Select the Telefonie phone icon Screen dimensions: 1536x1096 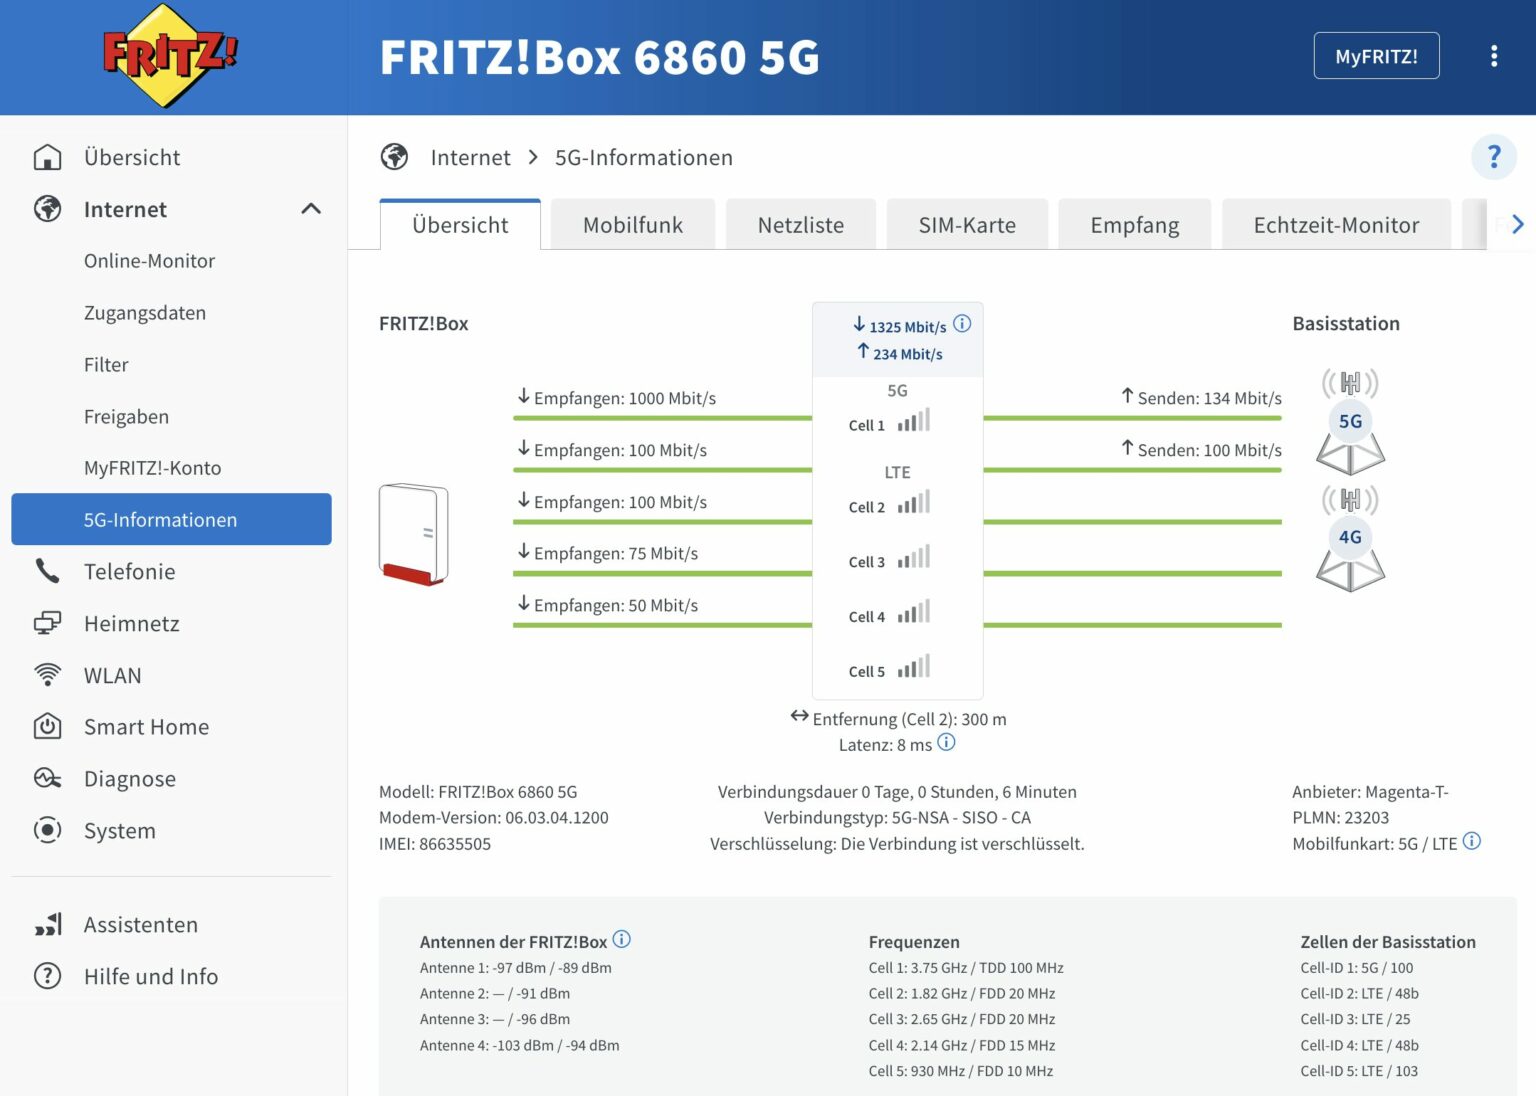pos(46,571)
